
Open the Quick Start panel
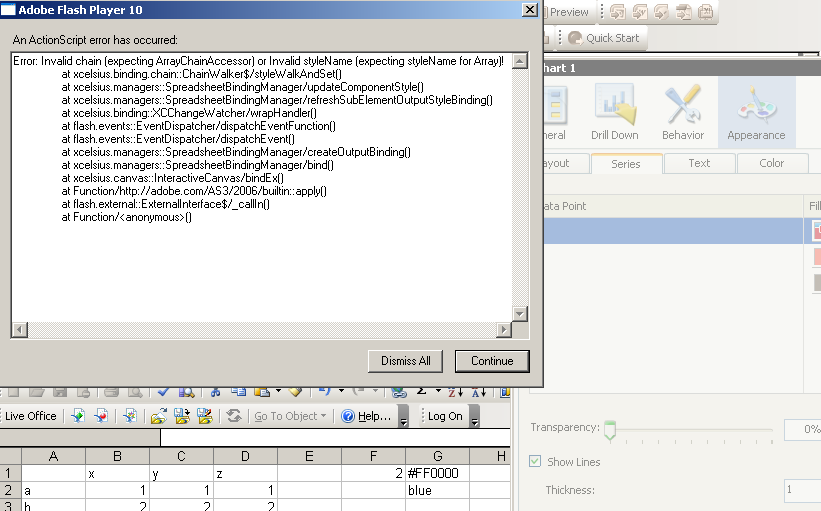[604, 38]
